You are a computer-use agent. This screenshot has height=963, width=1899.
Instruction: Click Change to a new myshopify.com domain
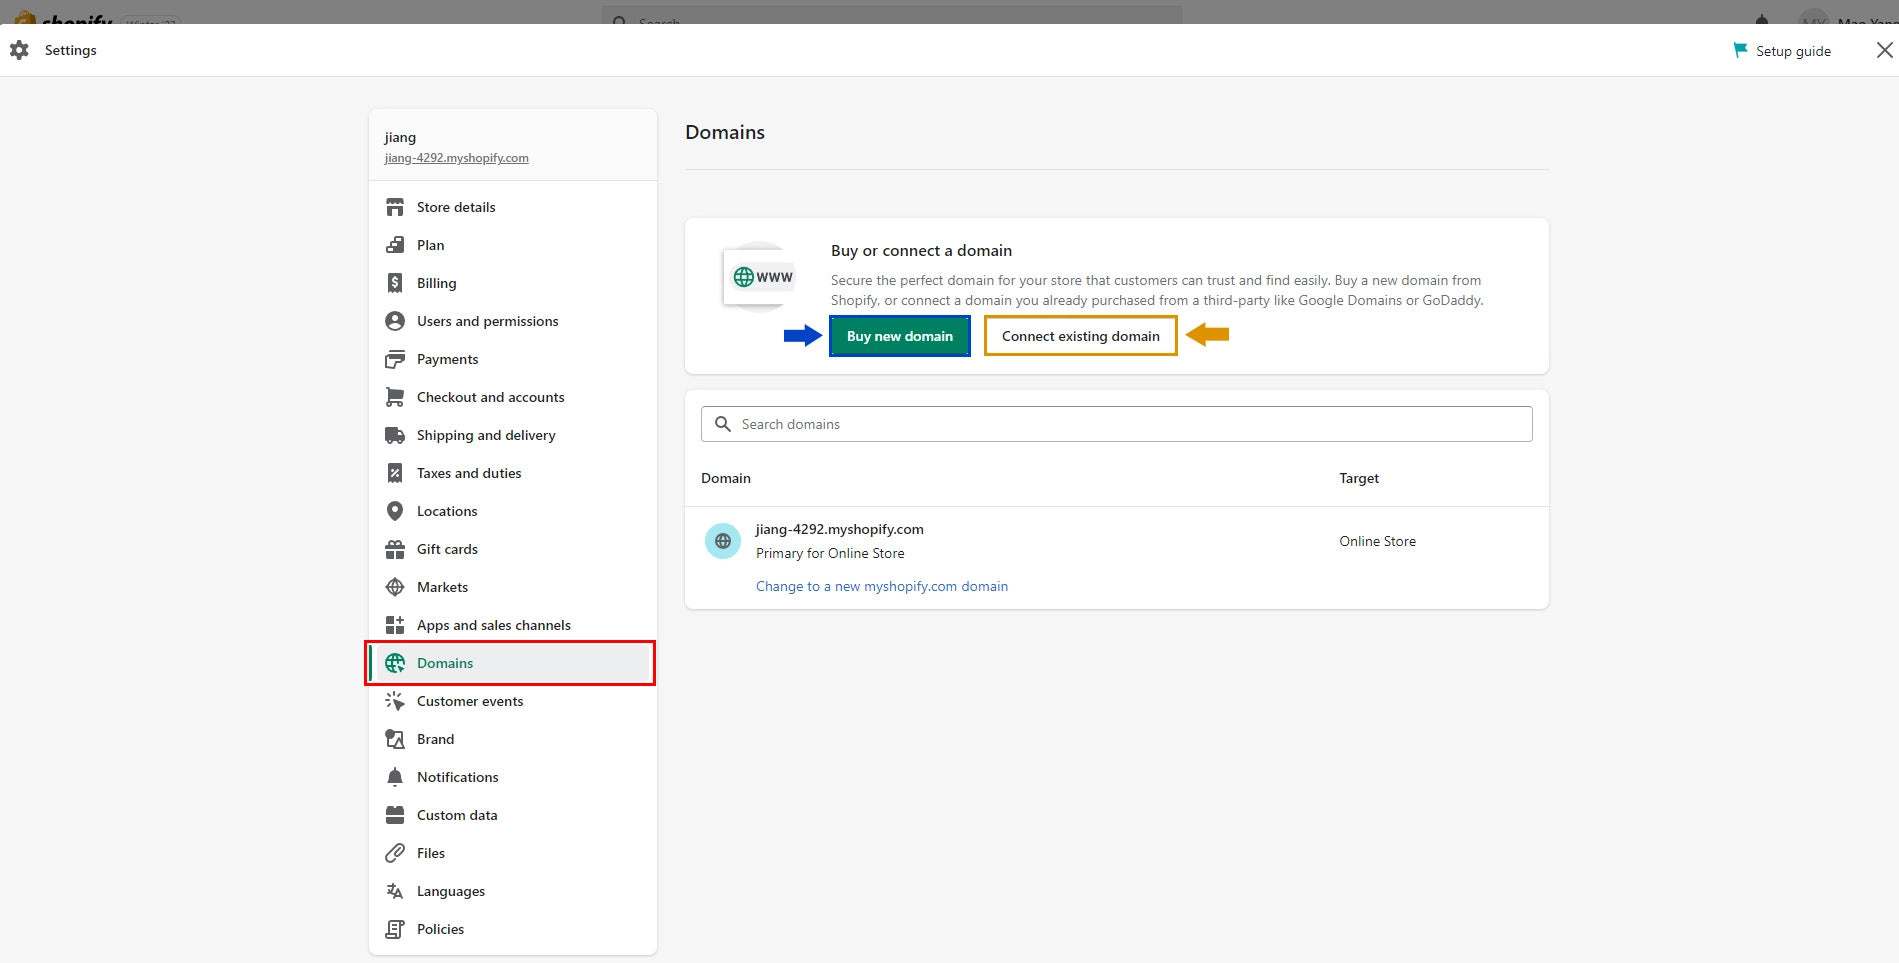882,586
